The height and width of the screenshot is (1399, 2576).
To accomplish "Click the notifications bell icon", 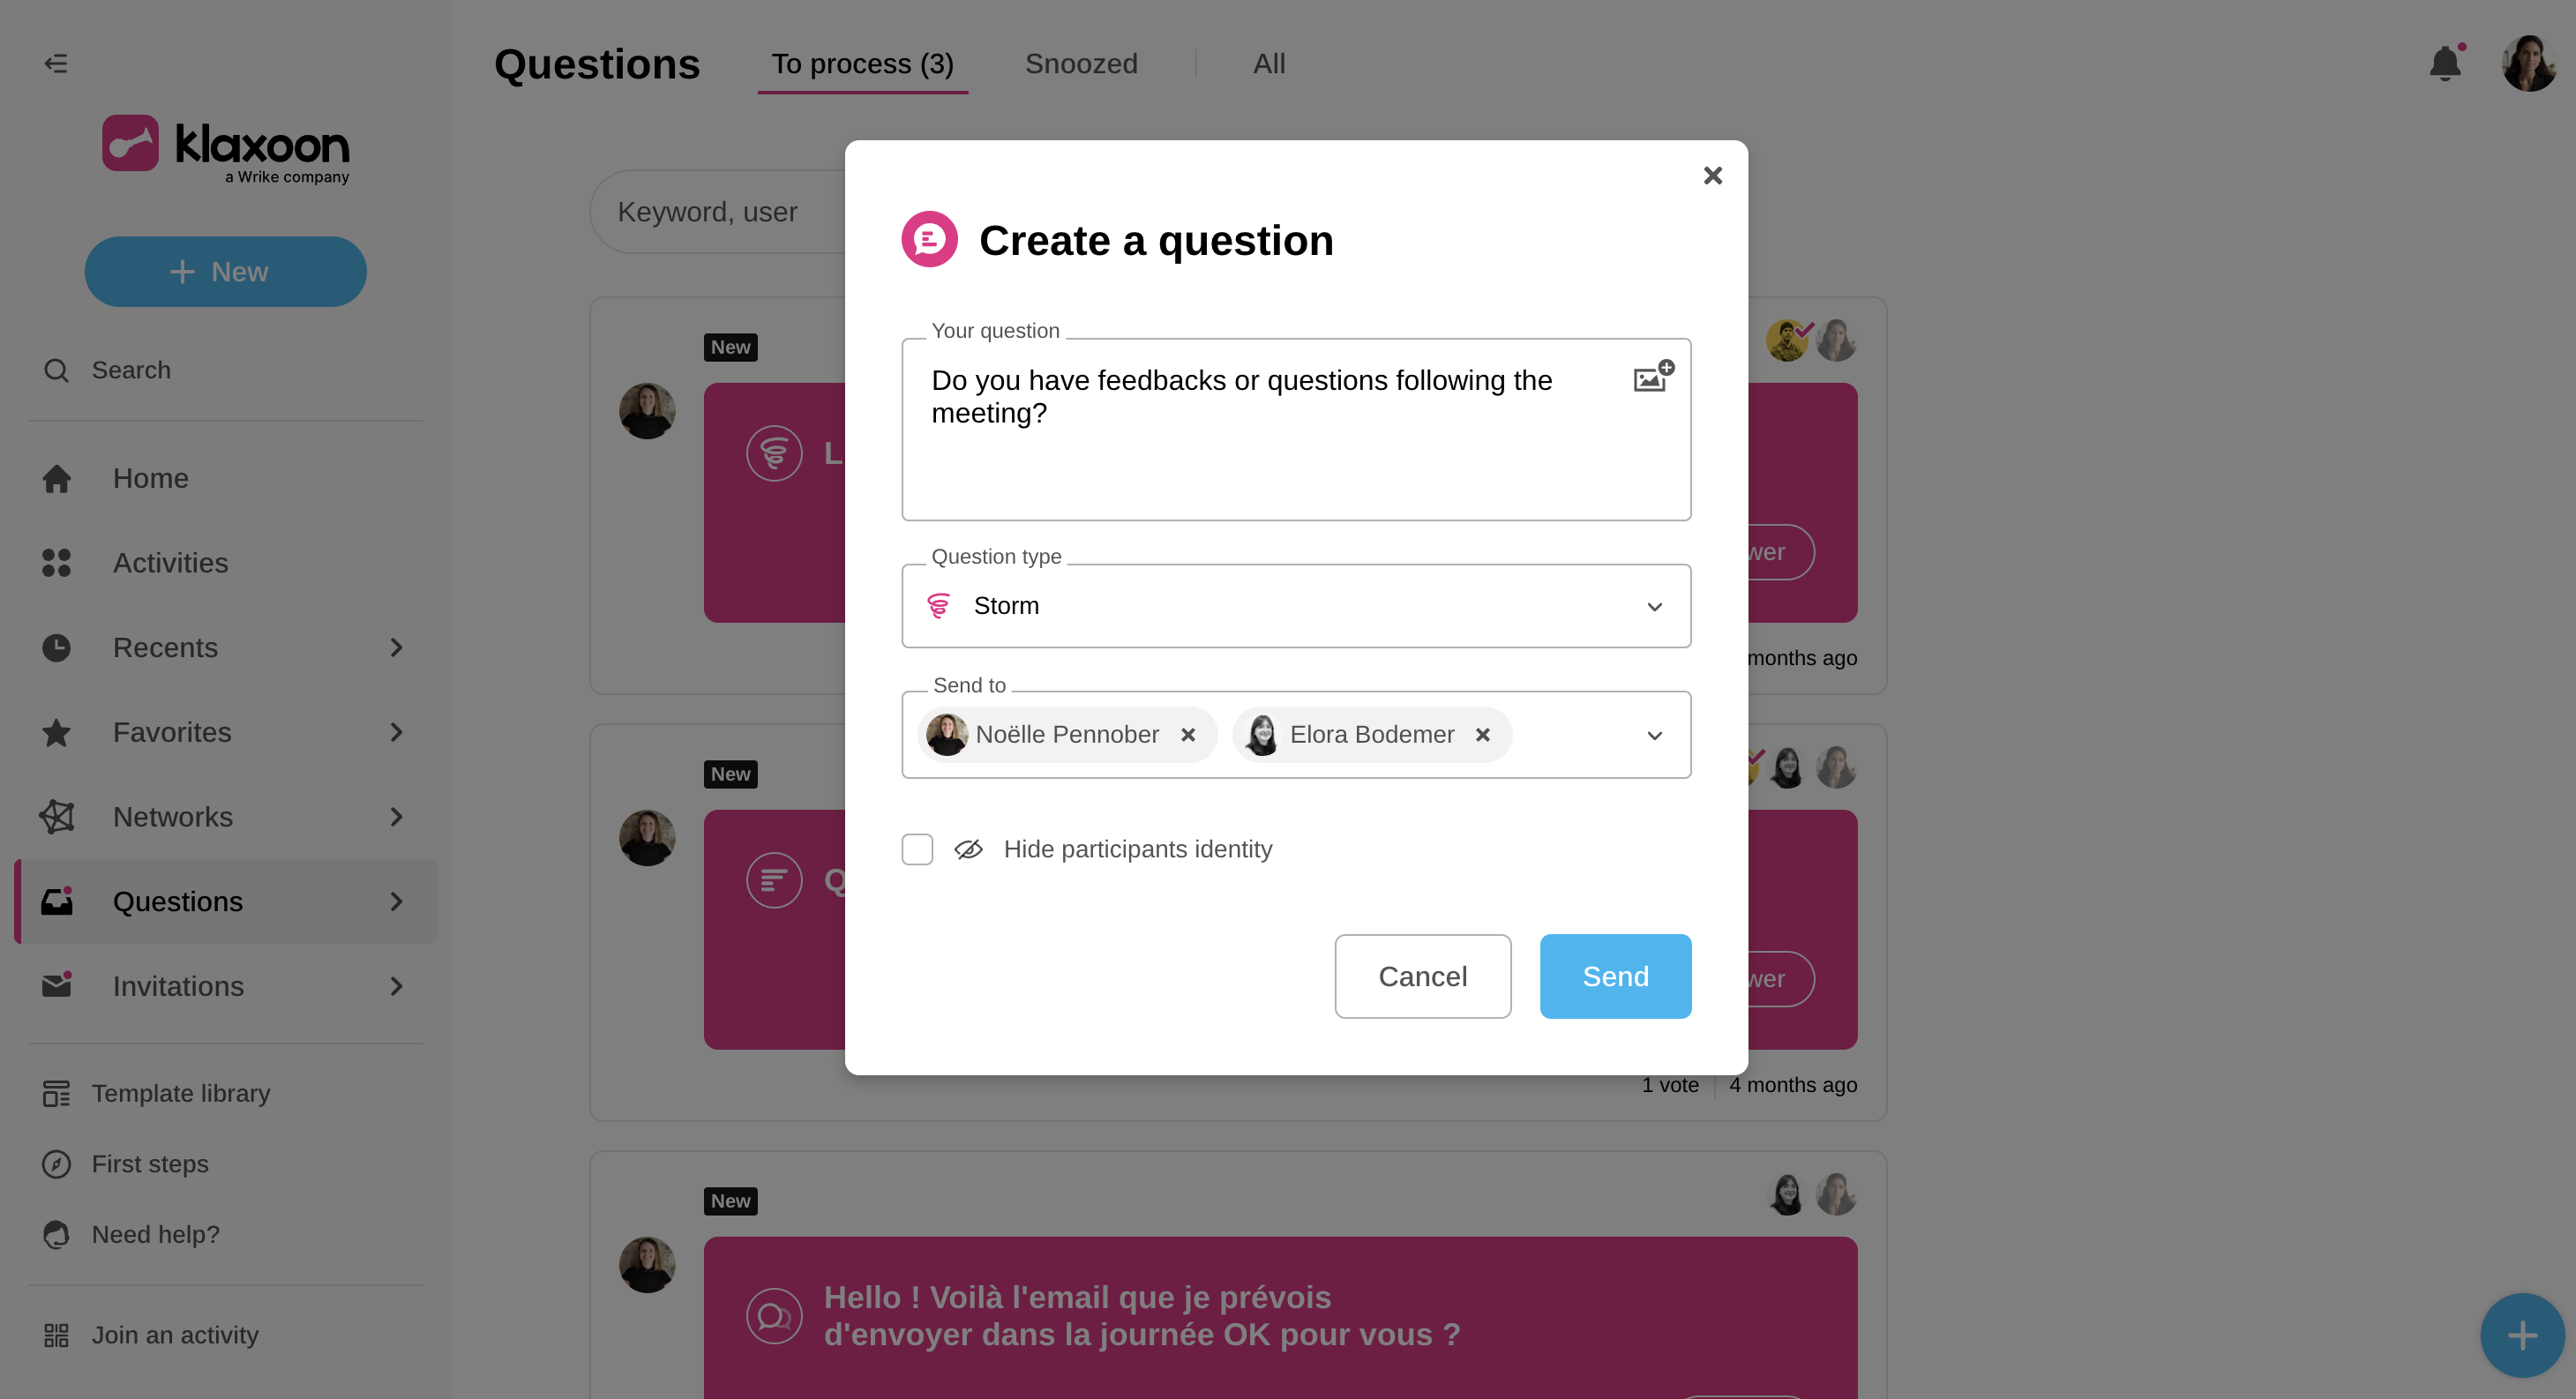I will [x=2445, y=64].
